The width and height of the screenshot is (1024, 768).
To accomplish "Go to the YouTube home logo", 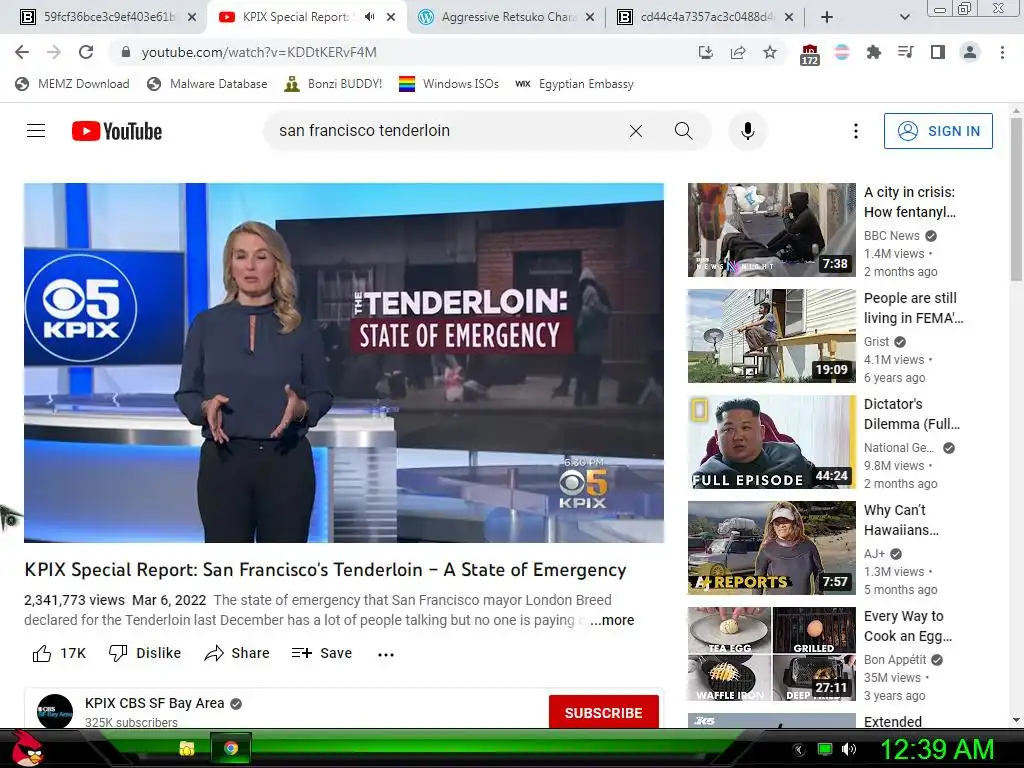I will point(117,131).
